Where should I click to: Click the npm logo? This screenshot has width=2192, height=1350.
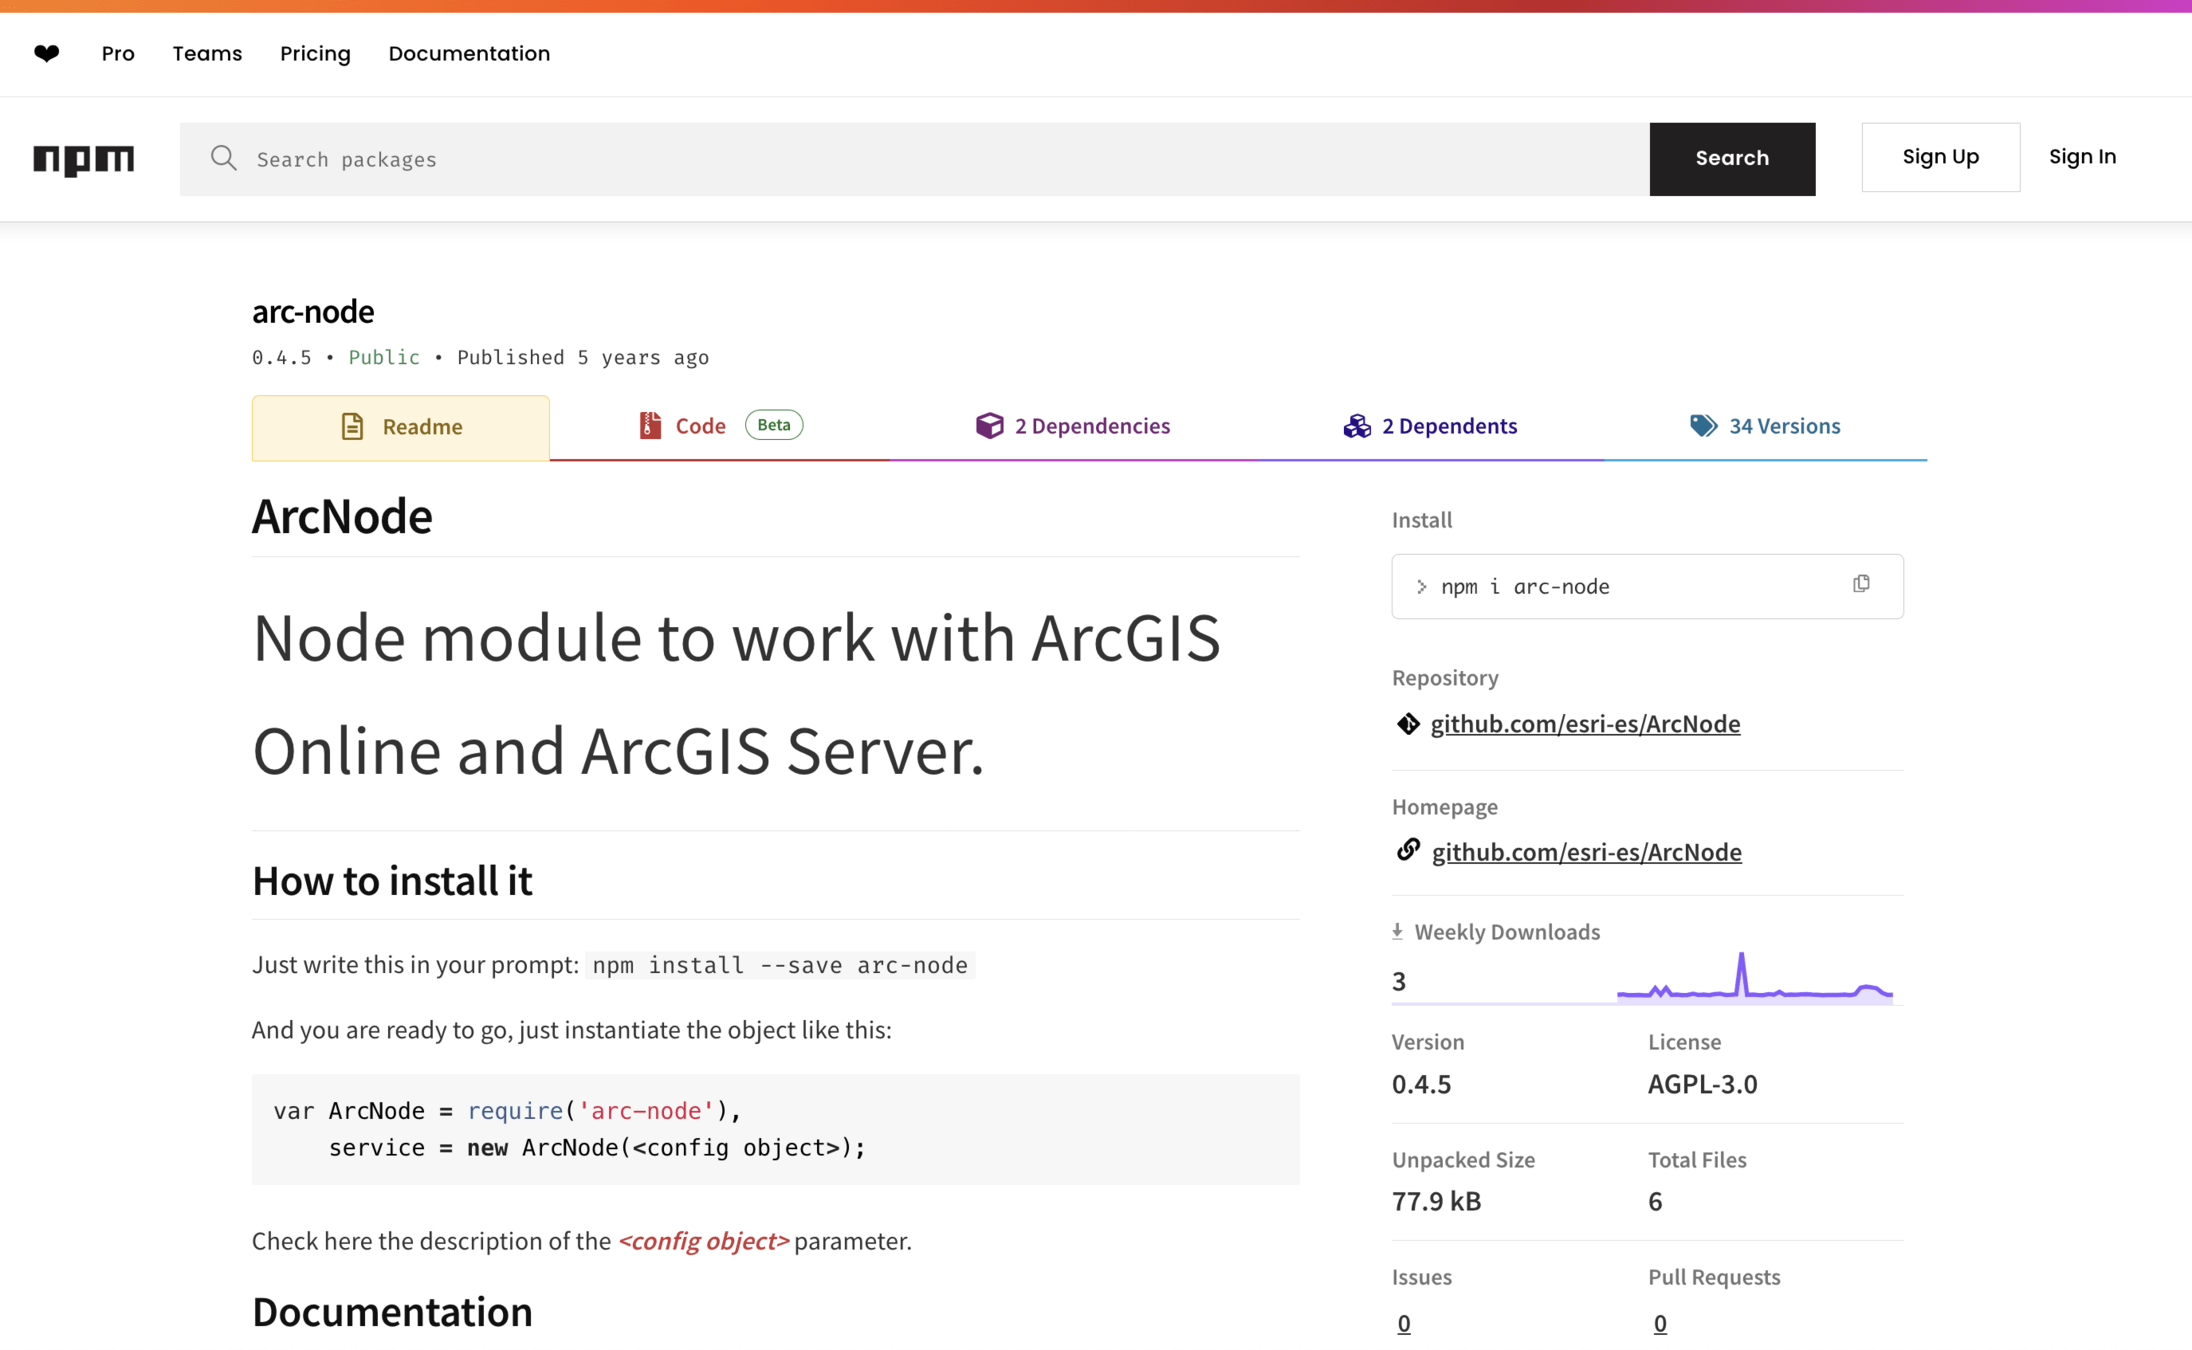[83, 158]
